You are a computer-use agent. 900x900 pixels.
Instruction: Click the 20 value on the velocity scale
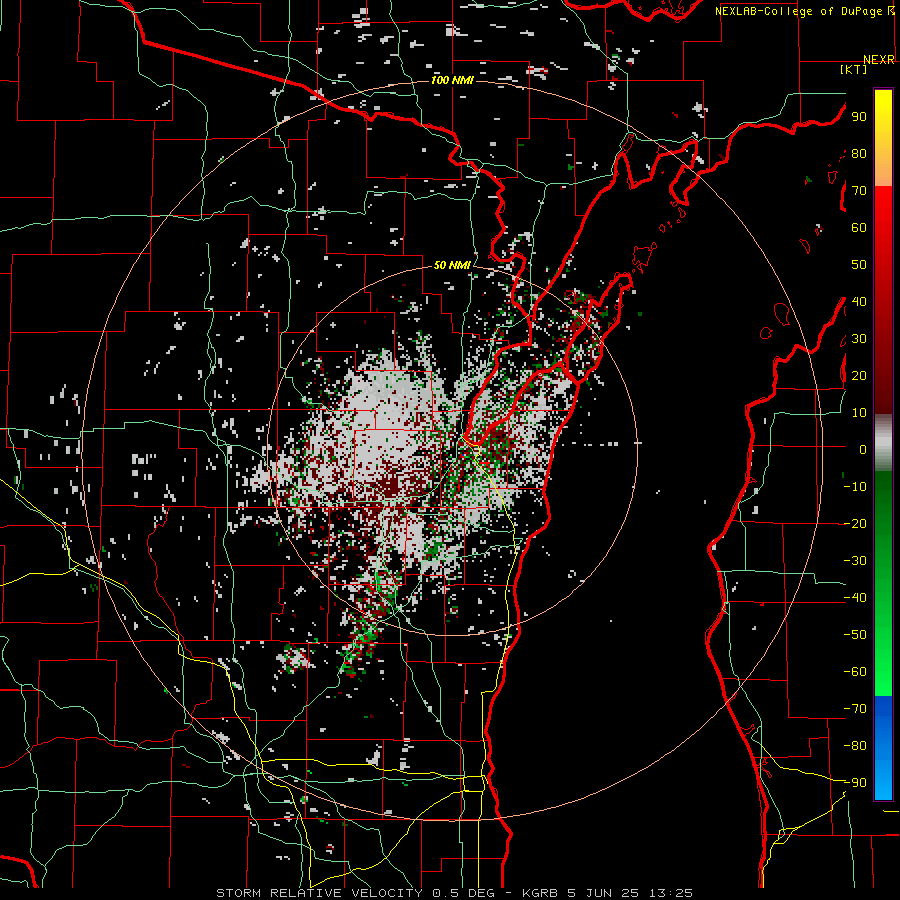[x=859, y=376]
